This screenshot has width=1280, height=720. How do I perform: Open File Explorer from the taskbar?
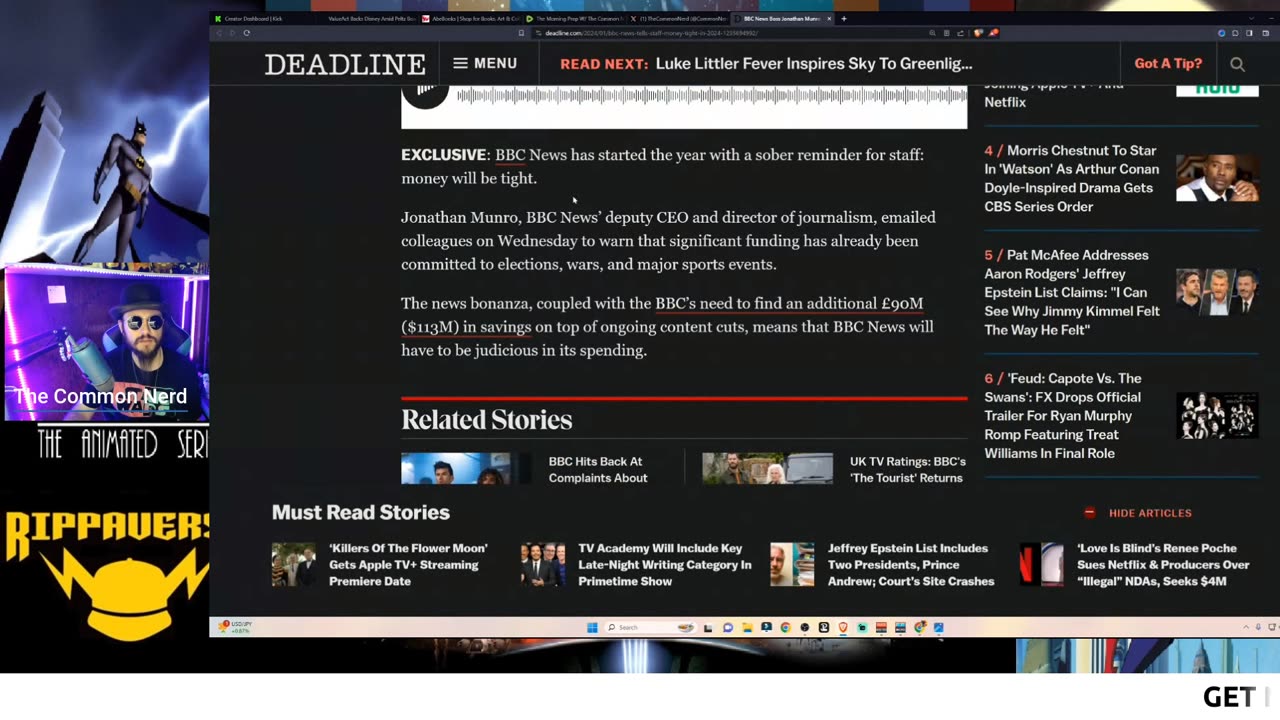coord(747,627)
